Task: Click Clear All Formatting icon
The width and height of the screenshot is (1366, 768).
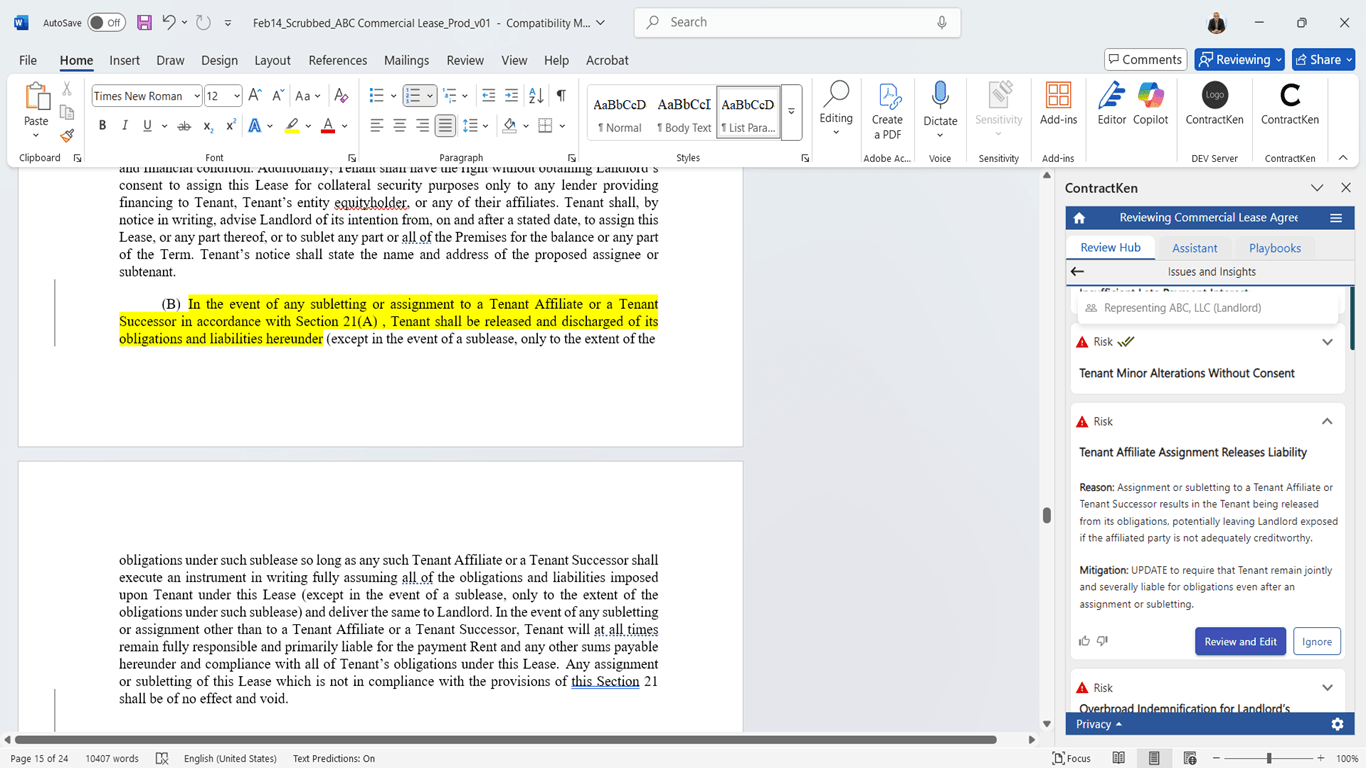Action: point(341,96)
